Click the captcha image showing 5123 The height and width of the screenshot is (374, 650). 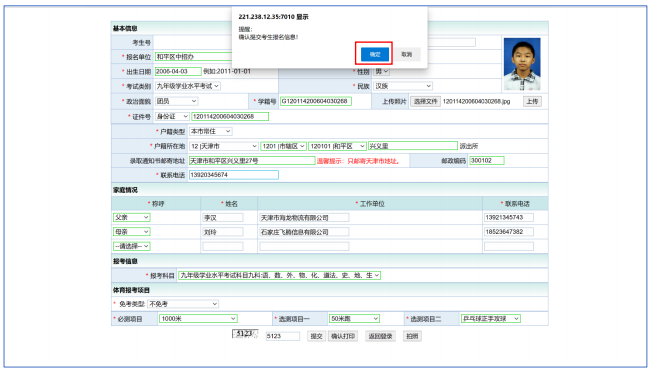[x=245, y=334]
